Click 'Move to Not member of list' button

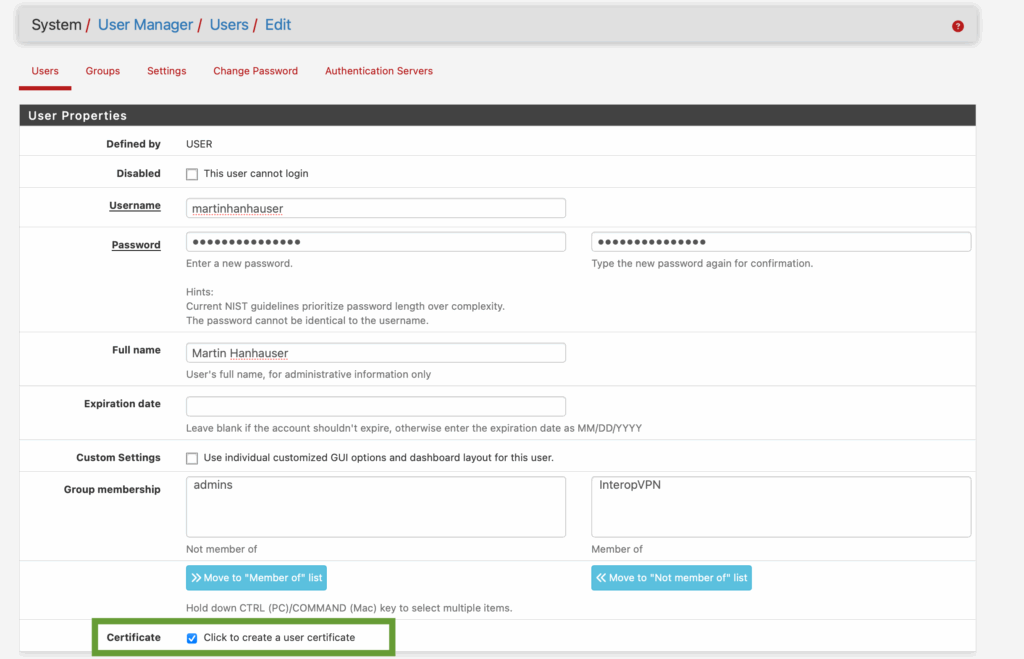(671, 578)
